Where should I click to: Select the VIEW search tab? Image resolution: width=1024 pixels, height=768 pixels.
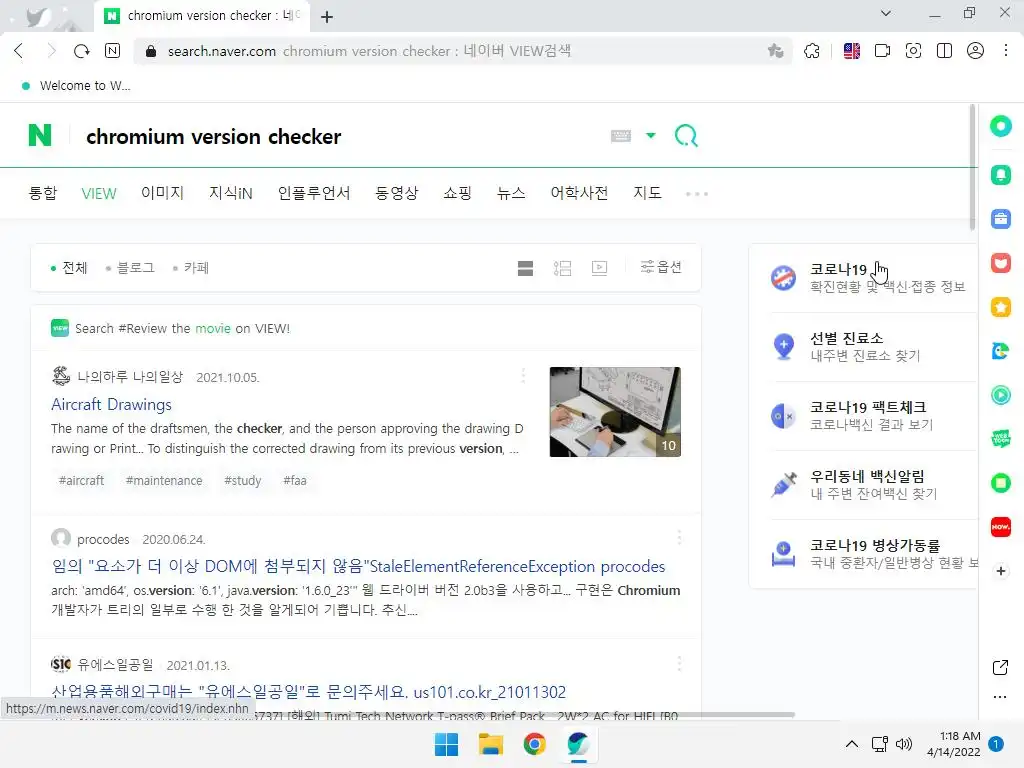tap(99, 193)
